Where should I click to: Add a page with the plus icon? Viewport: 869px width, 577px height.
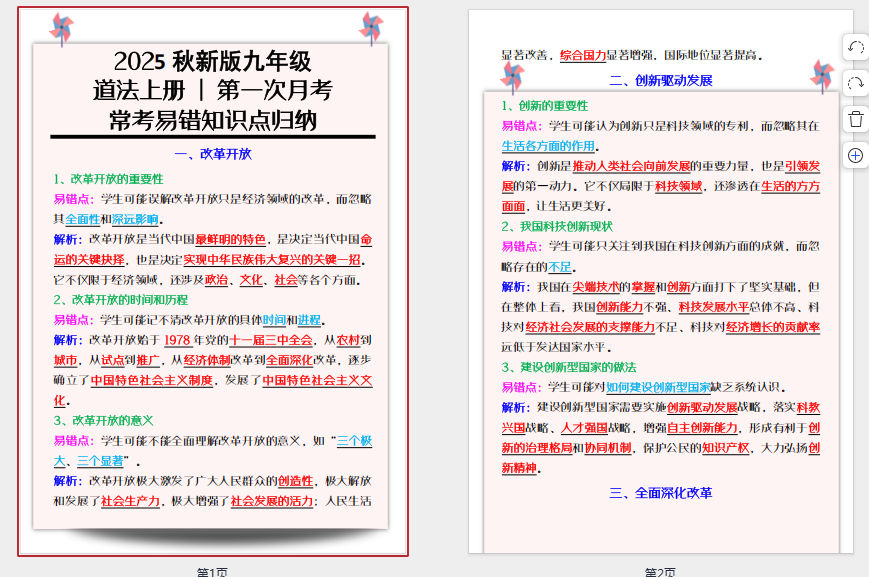click(855, 155)
